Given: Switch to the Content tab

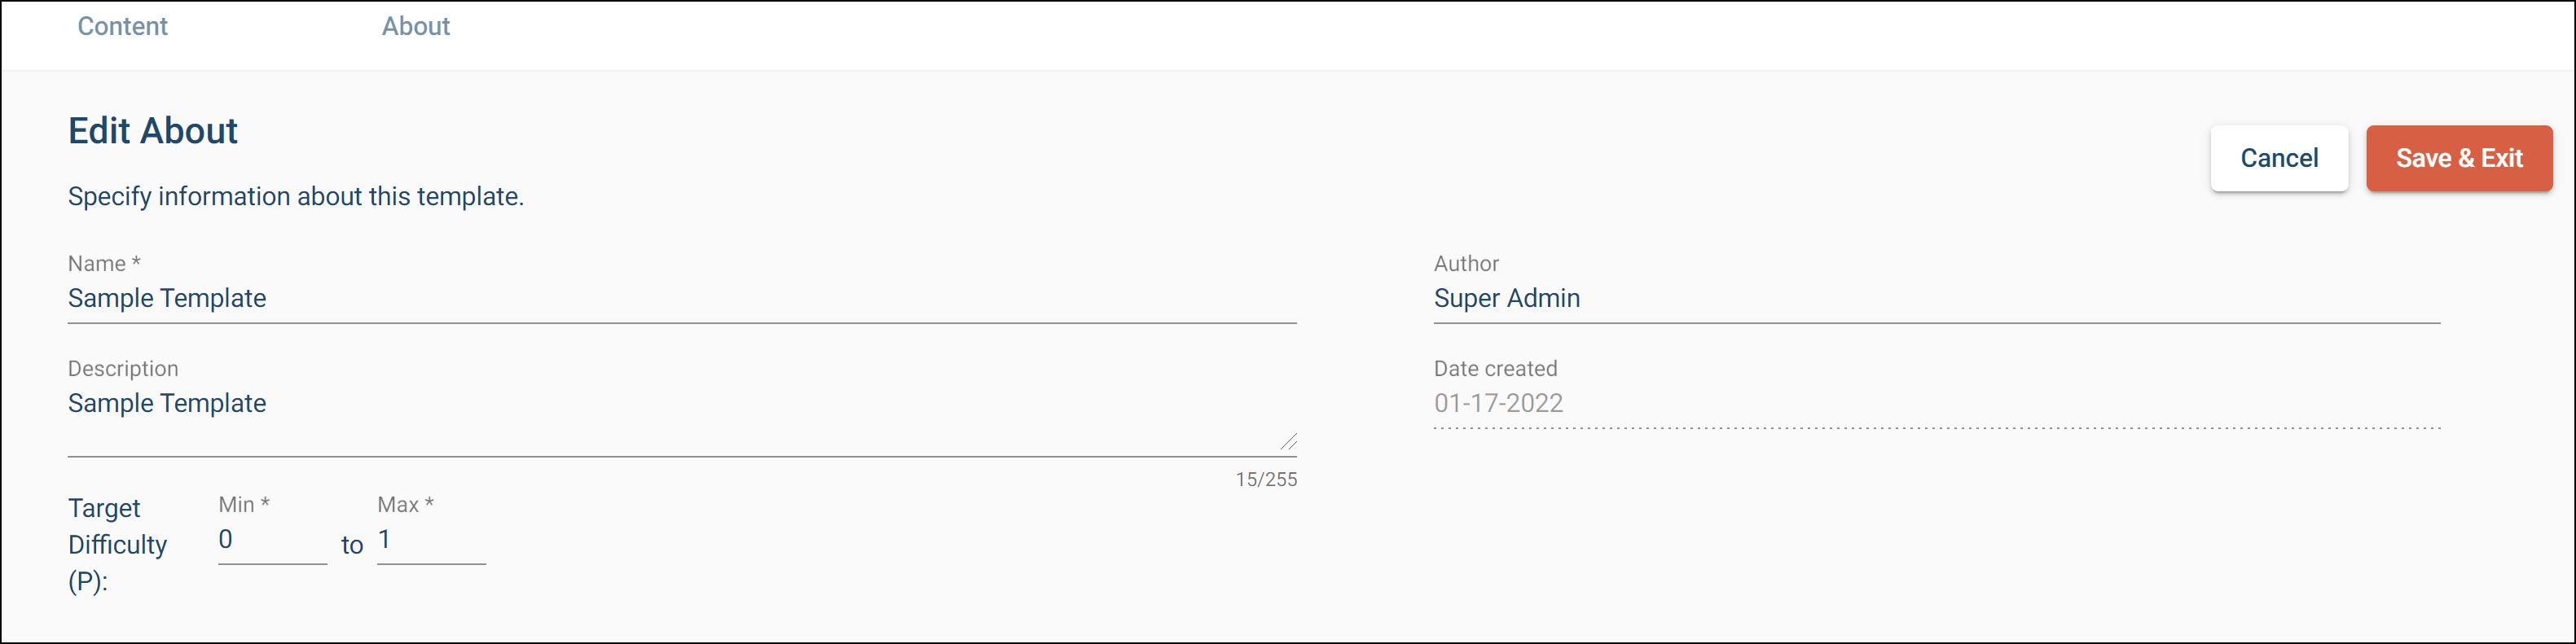Looking at the screenshot, I should pos(122,26).
